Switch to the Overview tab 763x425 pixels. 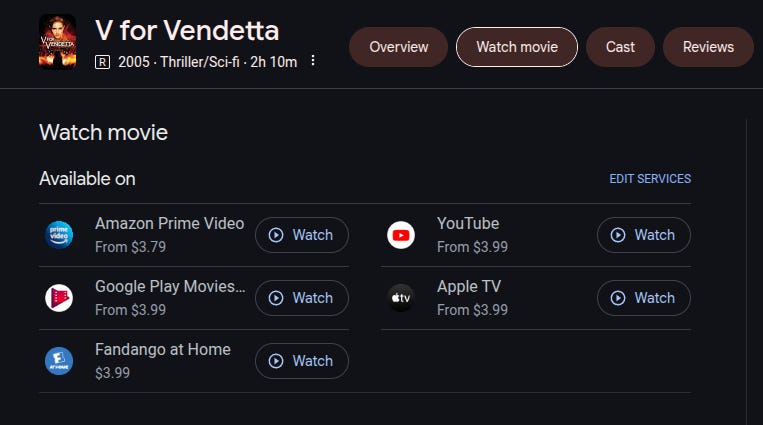tap(399, 47)
